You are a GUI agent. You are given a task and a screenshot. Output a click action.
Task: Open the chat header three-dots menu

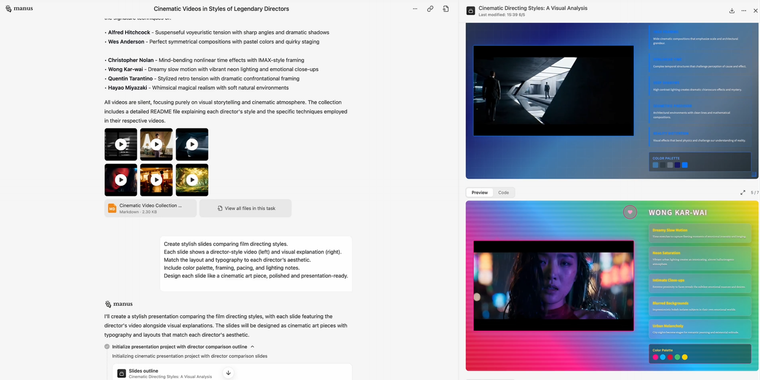pos(415,9)
